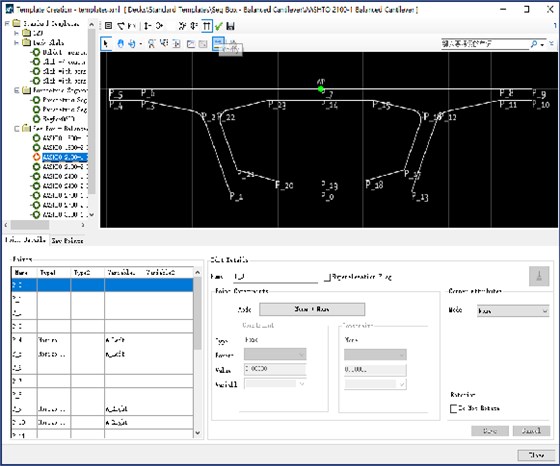The image size is (560, 466).
Task: Click the floppy disk save icon
Action: pyautogui.click(x=230, y=26)
